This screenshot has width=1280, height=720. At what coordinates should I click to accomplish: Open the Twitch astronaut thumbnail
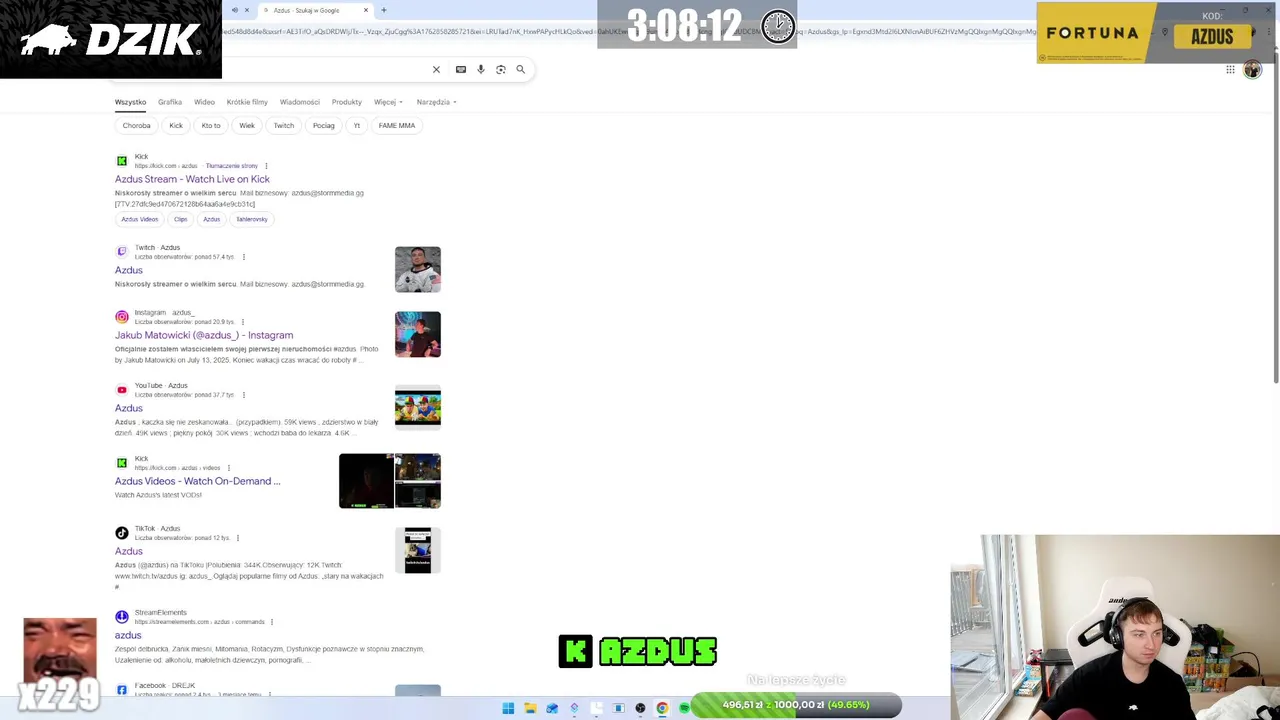point(418,269)
